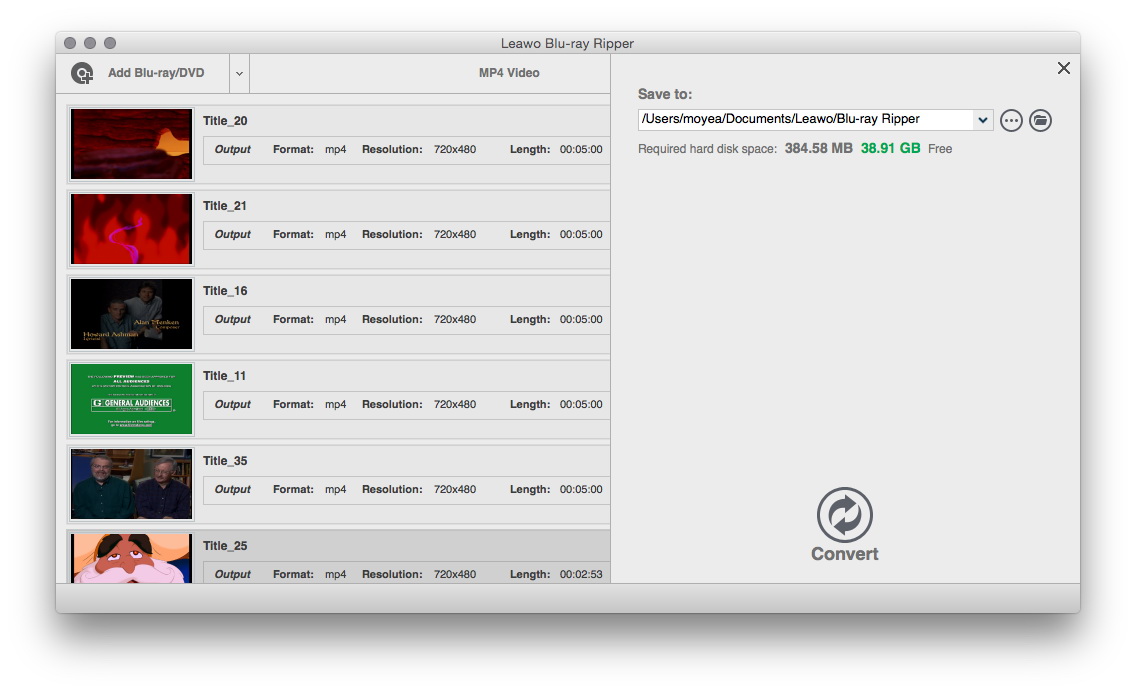Close the Save to side panel
1136x693 pixels.
1064,68
